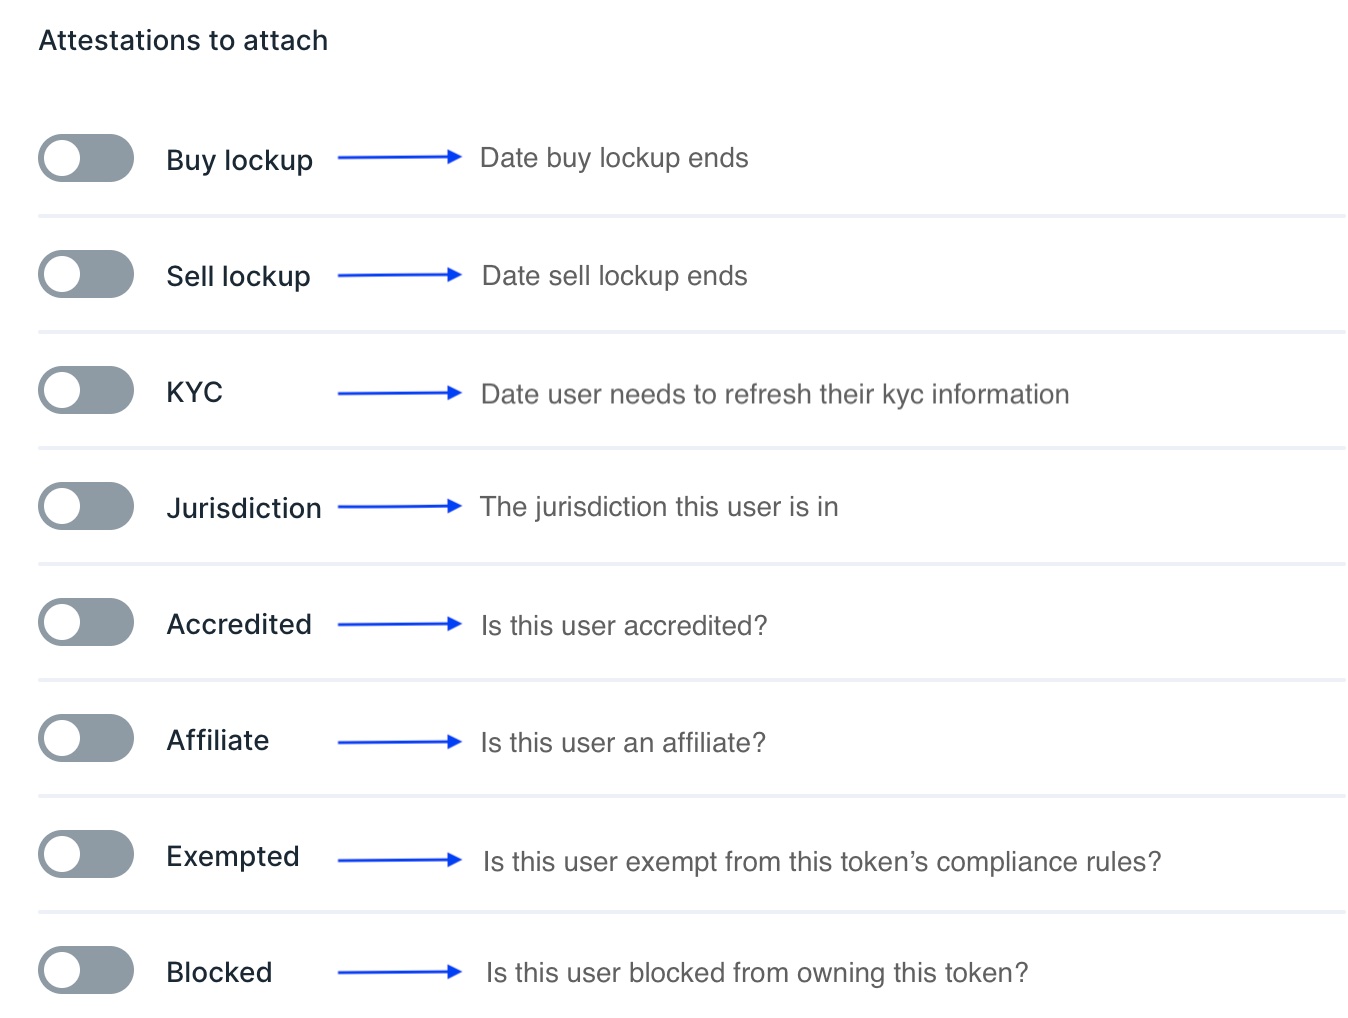Select the KYC label text
Image resolution: width=1348 pixels, height=1018 pixels.
pos(194,392)
